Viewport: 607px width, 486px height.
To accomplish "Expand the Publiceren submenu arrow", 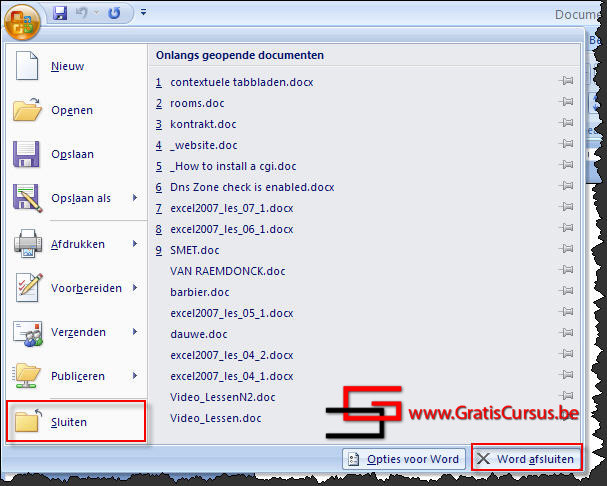I will [x=135, y=376].
